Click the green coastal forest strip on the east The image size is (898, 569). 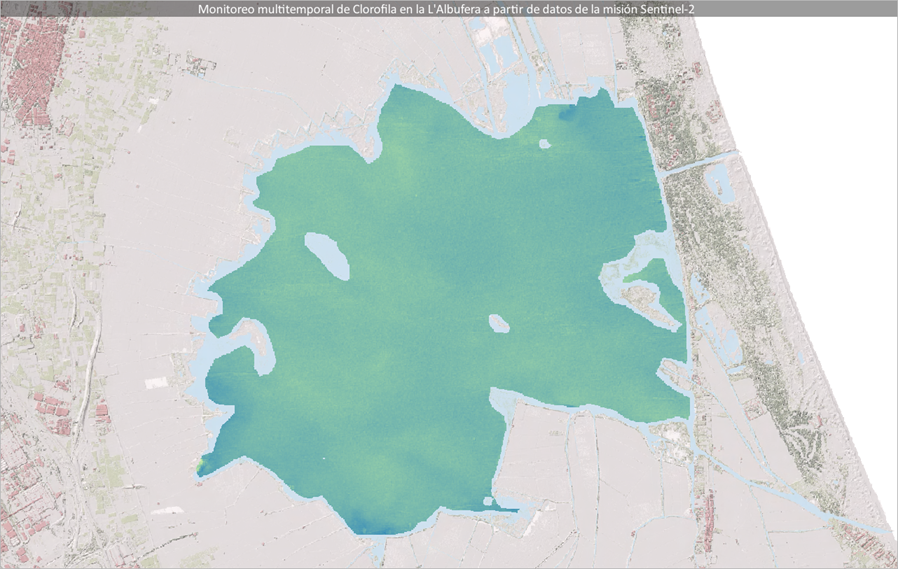point(760,300)
